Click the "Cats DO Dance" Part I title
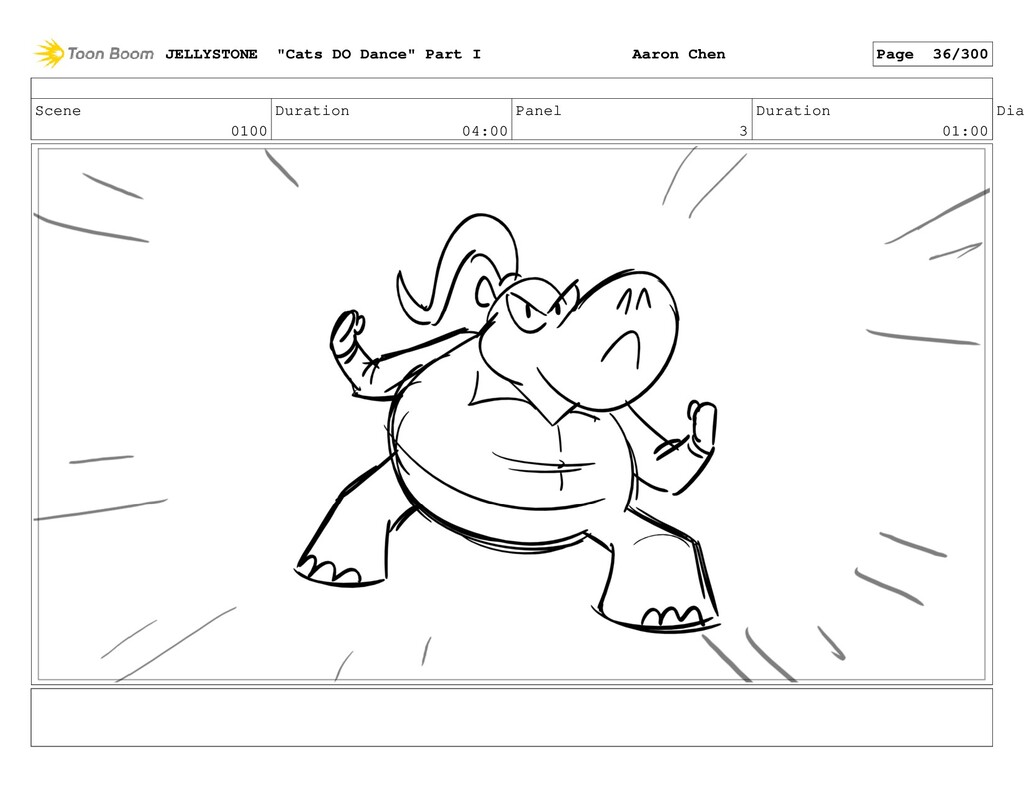Image resolution: width=1024 pixels, height=793 pixels. pyautogui.click(x=379, y=54)
